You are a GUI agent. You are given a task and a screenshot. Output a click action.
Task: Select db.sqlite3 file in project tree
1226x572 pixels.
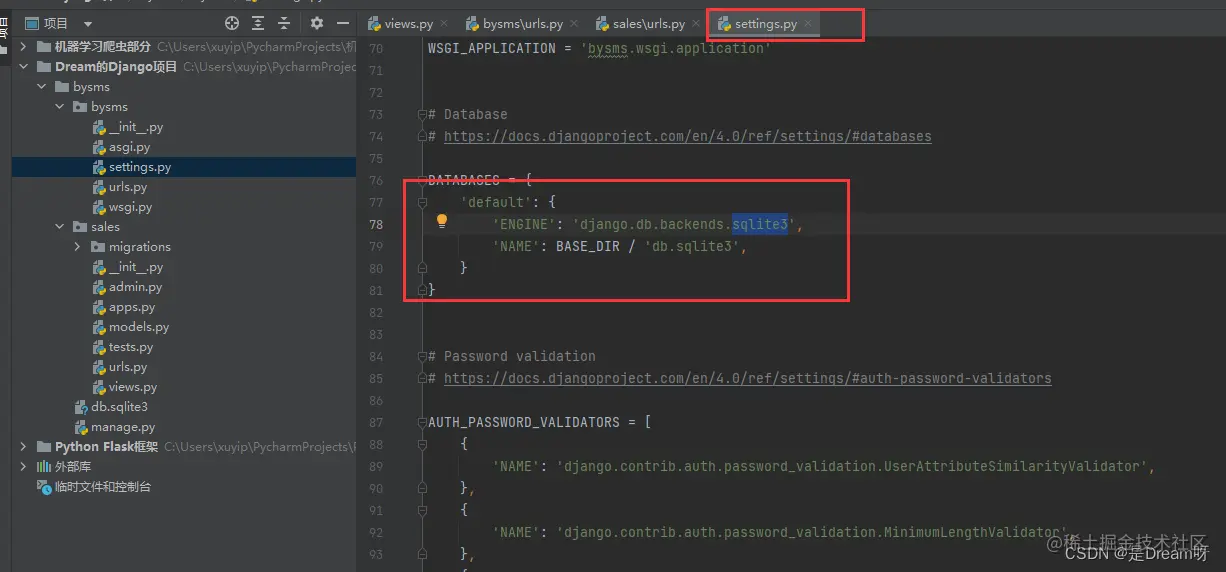[119, 407]
